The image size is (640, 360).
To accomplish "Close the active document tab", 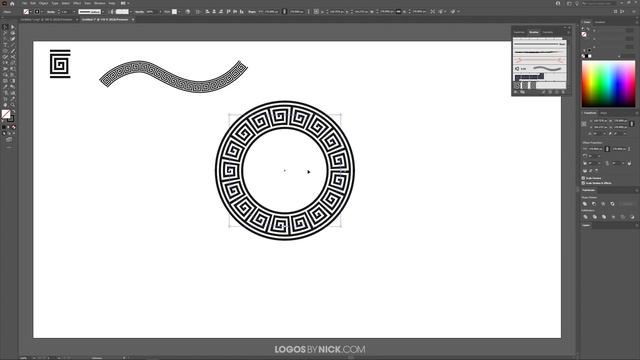I will tap(133, 20).
